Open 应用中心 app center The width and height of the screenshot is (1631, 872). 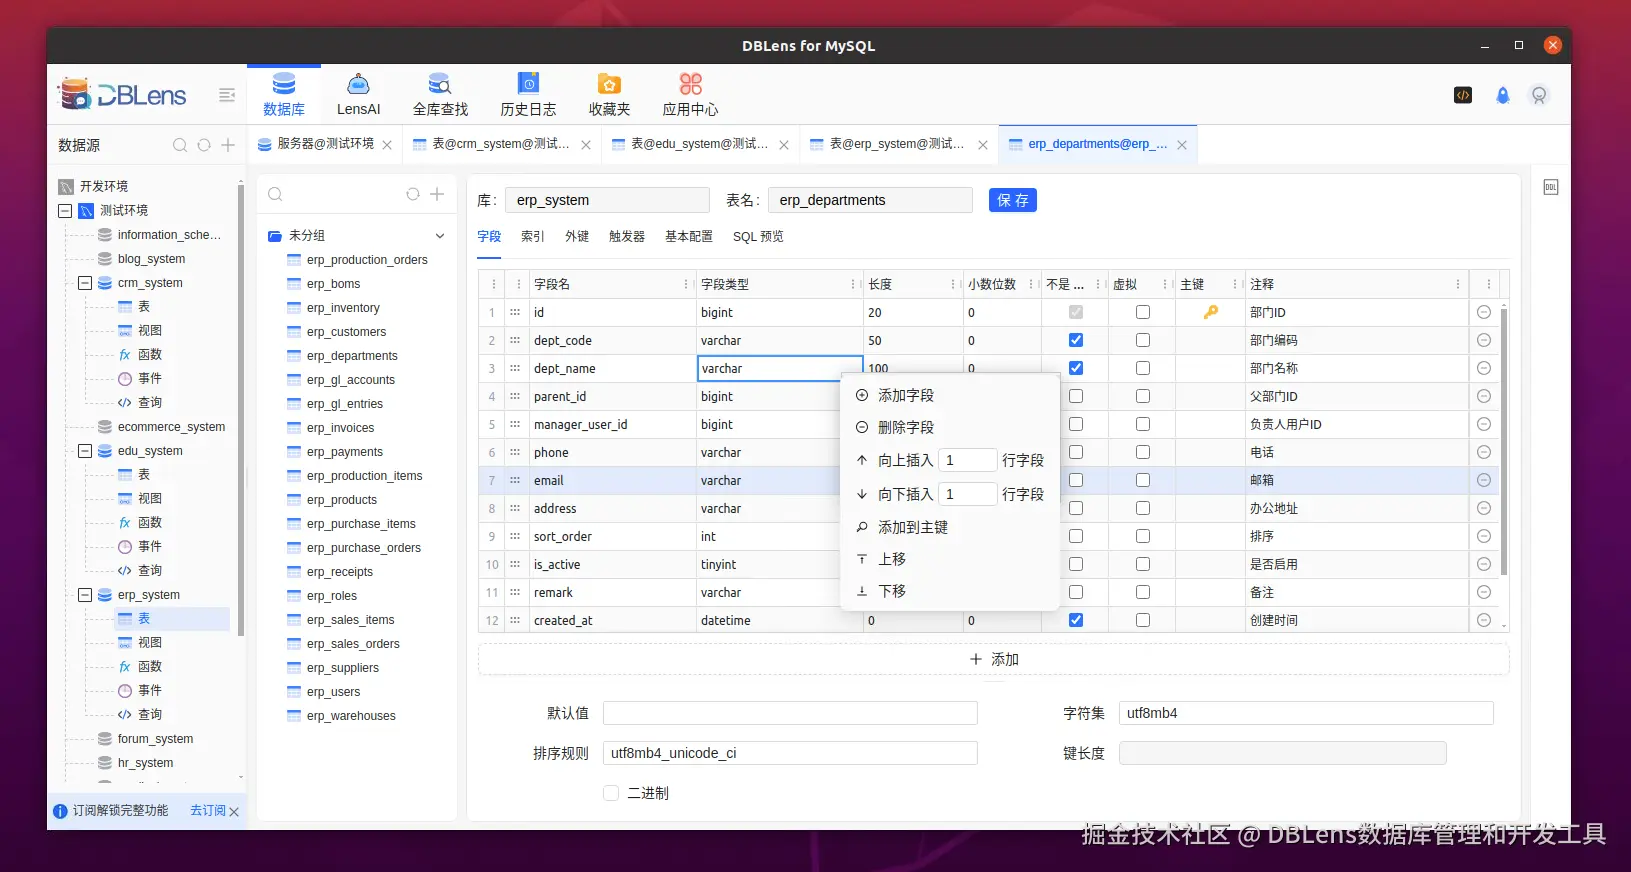point(690,95)
